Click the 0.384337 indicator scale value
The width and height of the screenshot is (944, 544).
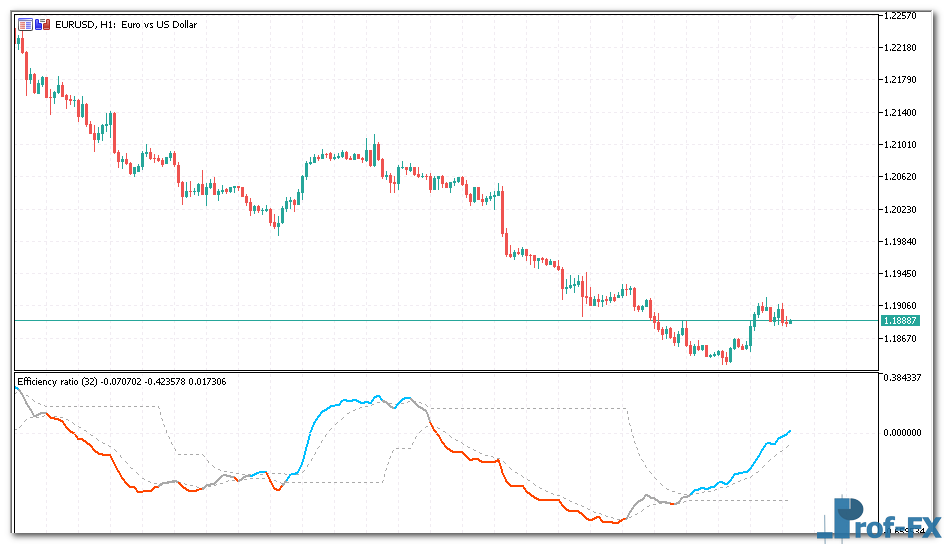903,377
